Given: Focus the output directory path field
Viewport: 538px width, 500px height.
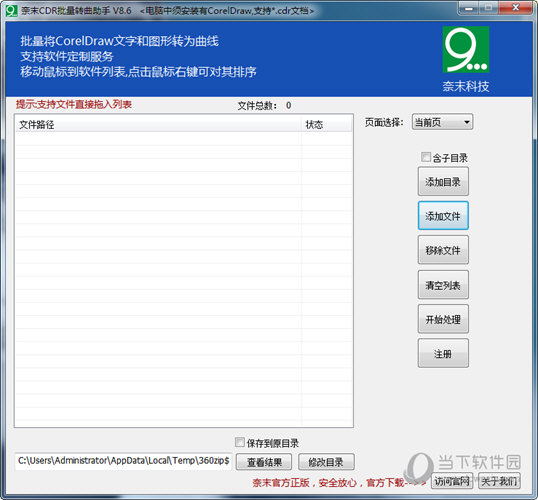Looking at the screenshot, I should [x=123, y=461].
